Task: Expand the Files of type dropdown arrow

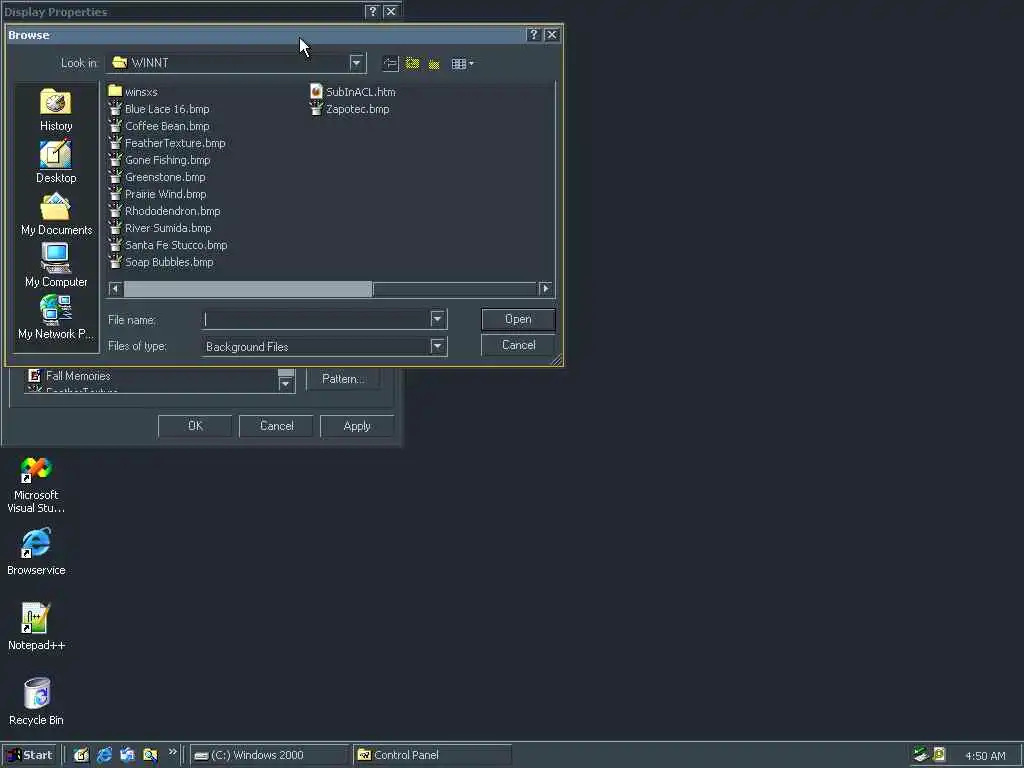Action: click(438, 346)
